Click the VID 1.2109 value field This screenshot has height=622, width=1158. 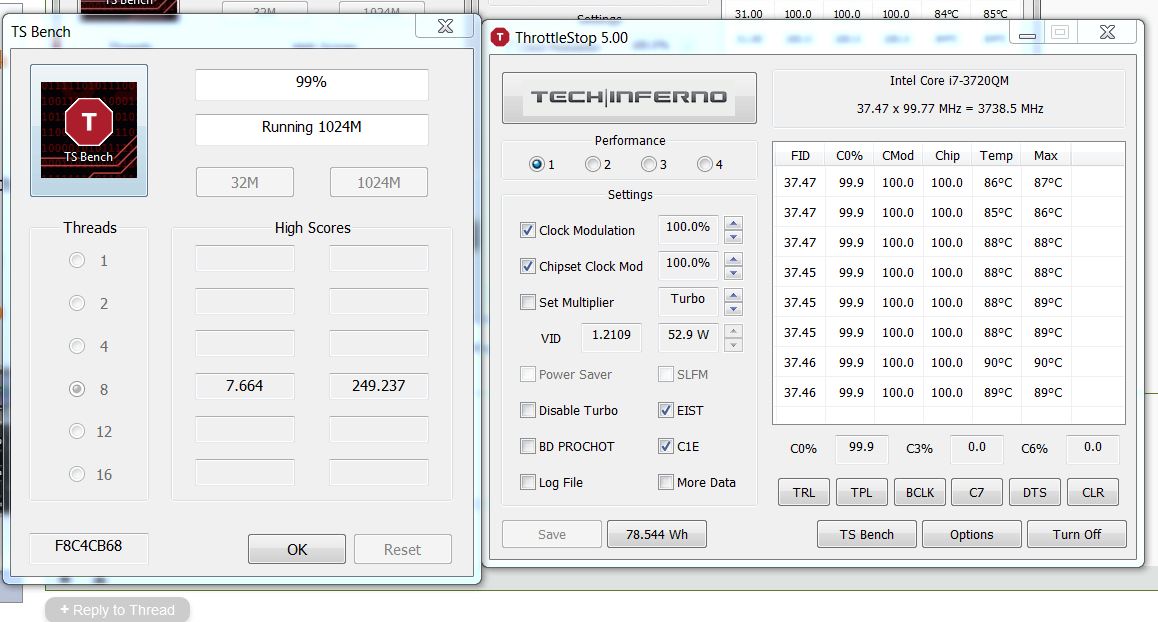point(611,338)
